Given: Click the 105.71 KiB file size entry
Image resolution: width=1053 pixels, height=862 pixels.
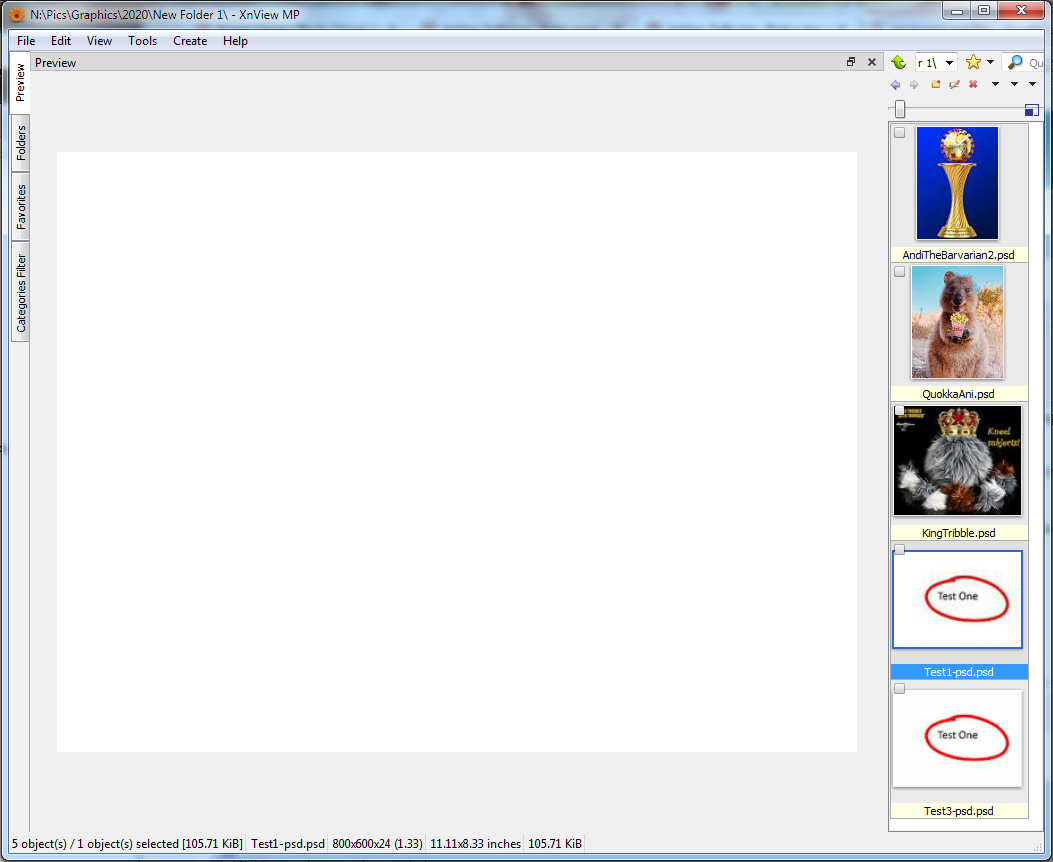Looking at the screenshot, I should (x=555, y=844).
